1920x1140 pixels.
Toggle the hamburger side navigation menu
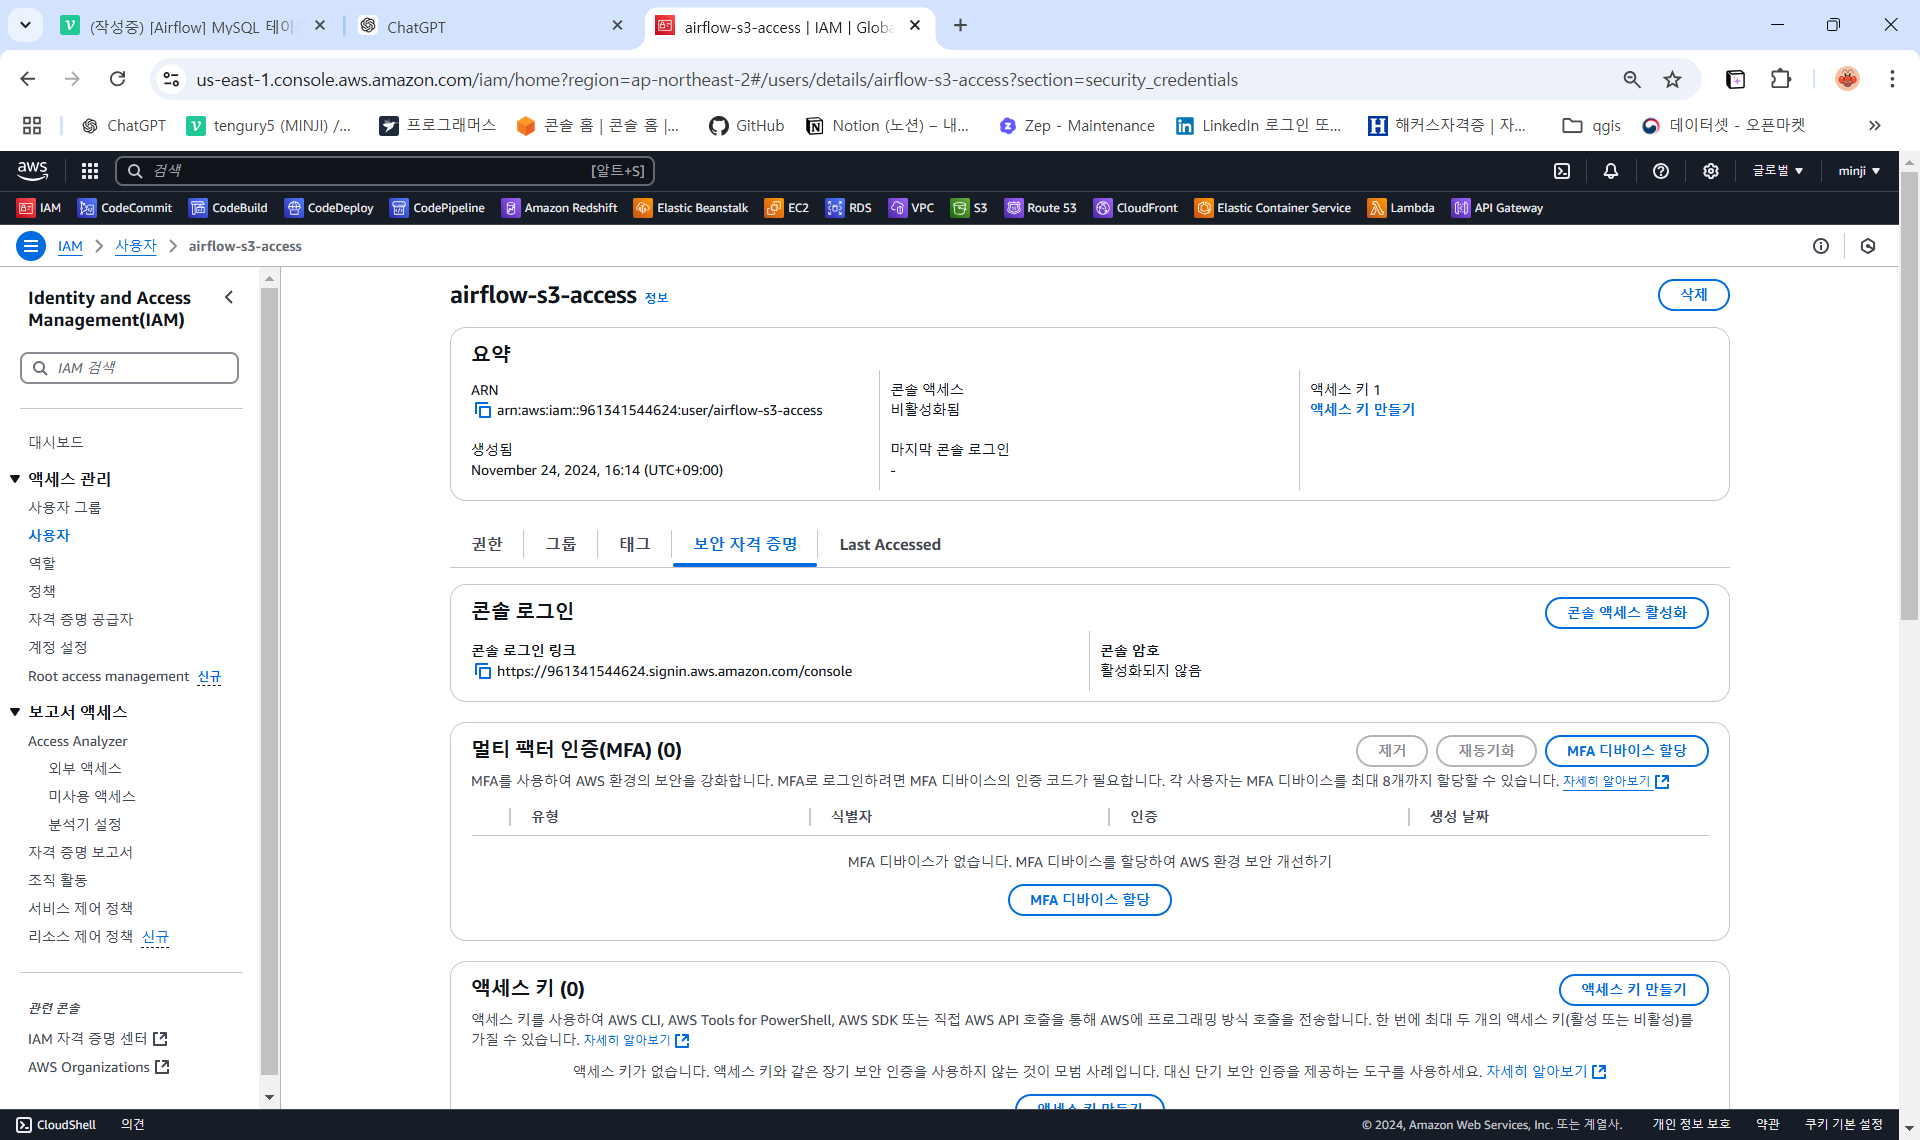31,246
